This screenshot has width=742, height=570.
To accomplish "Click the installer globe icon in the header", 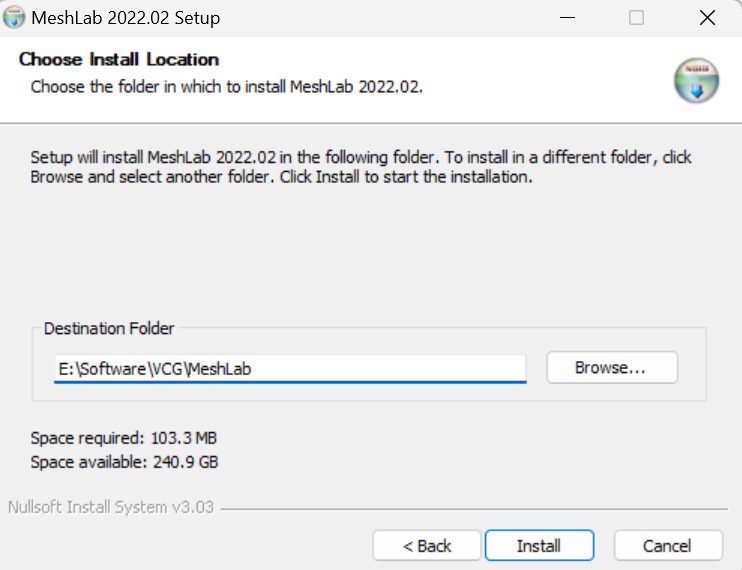I will 696,81.
